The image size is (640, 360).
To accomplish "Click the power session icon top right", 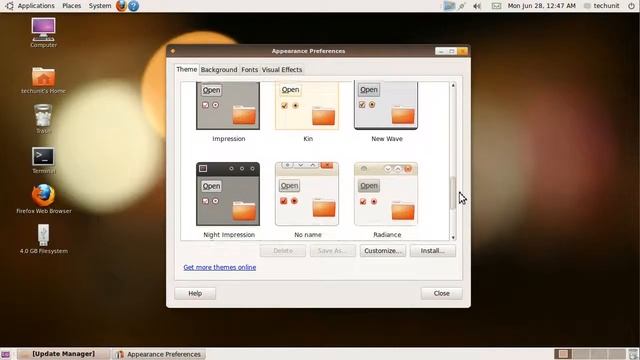I will [x=631, y=6].
